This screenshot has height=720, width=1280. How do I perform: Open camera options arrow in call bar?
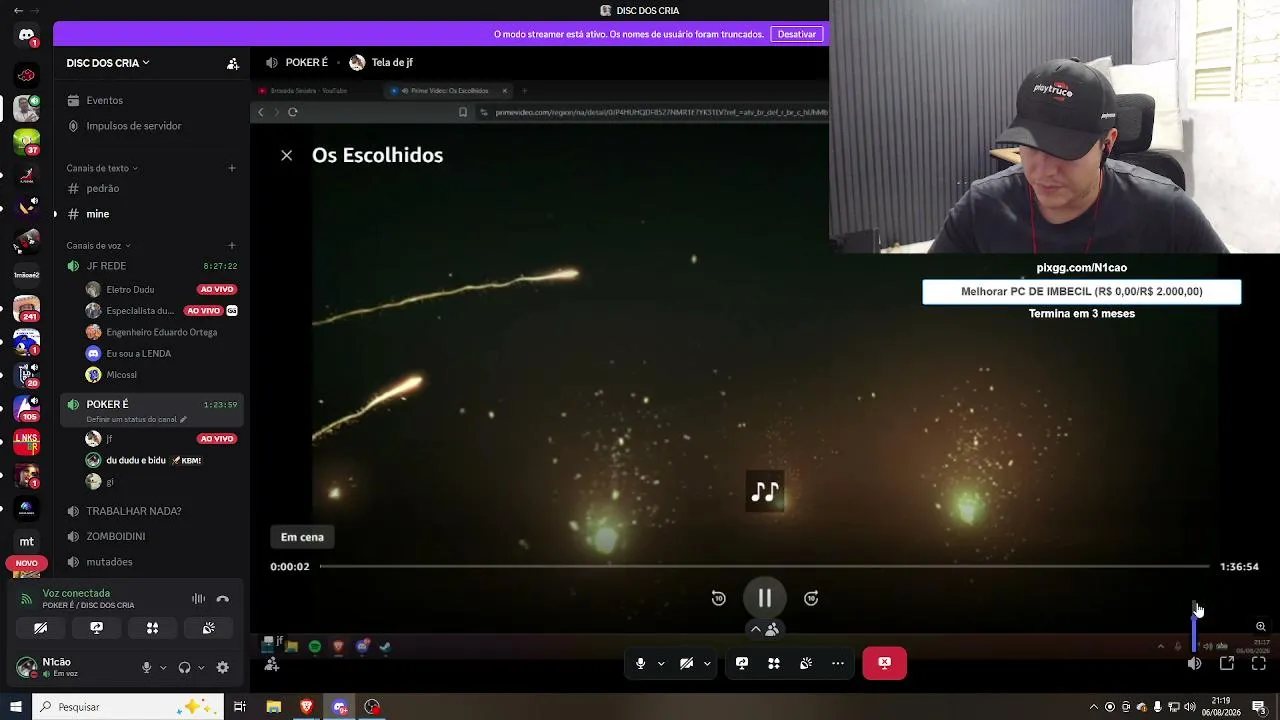707,663
